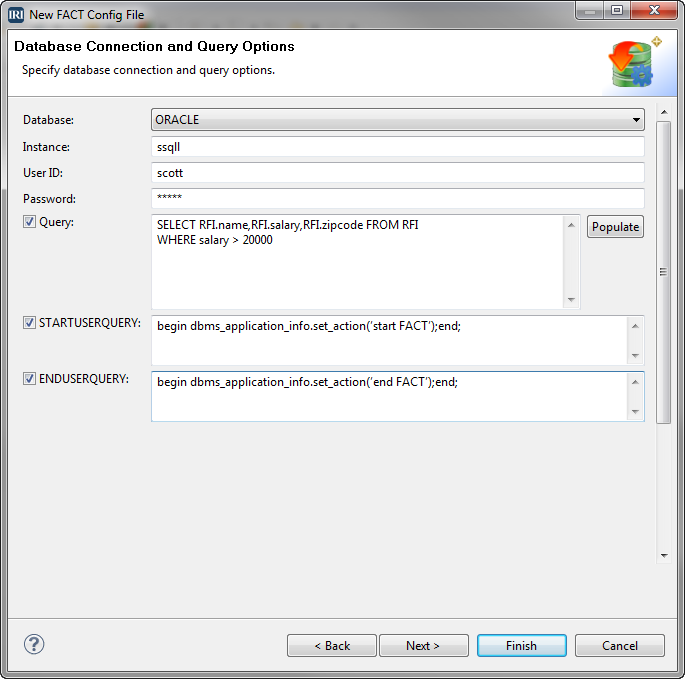Click the 'User ID:' label
The height and width of the screenshot is (679, 685).
coord(43,173)
